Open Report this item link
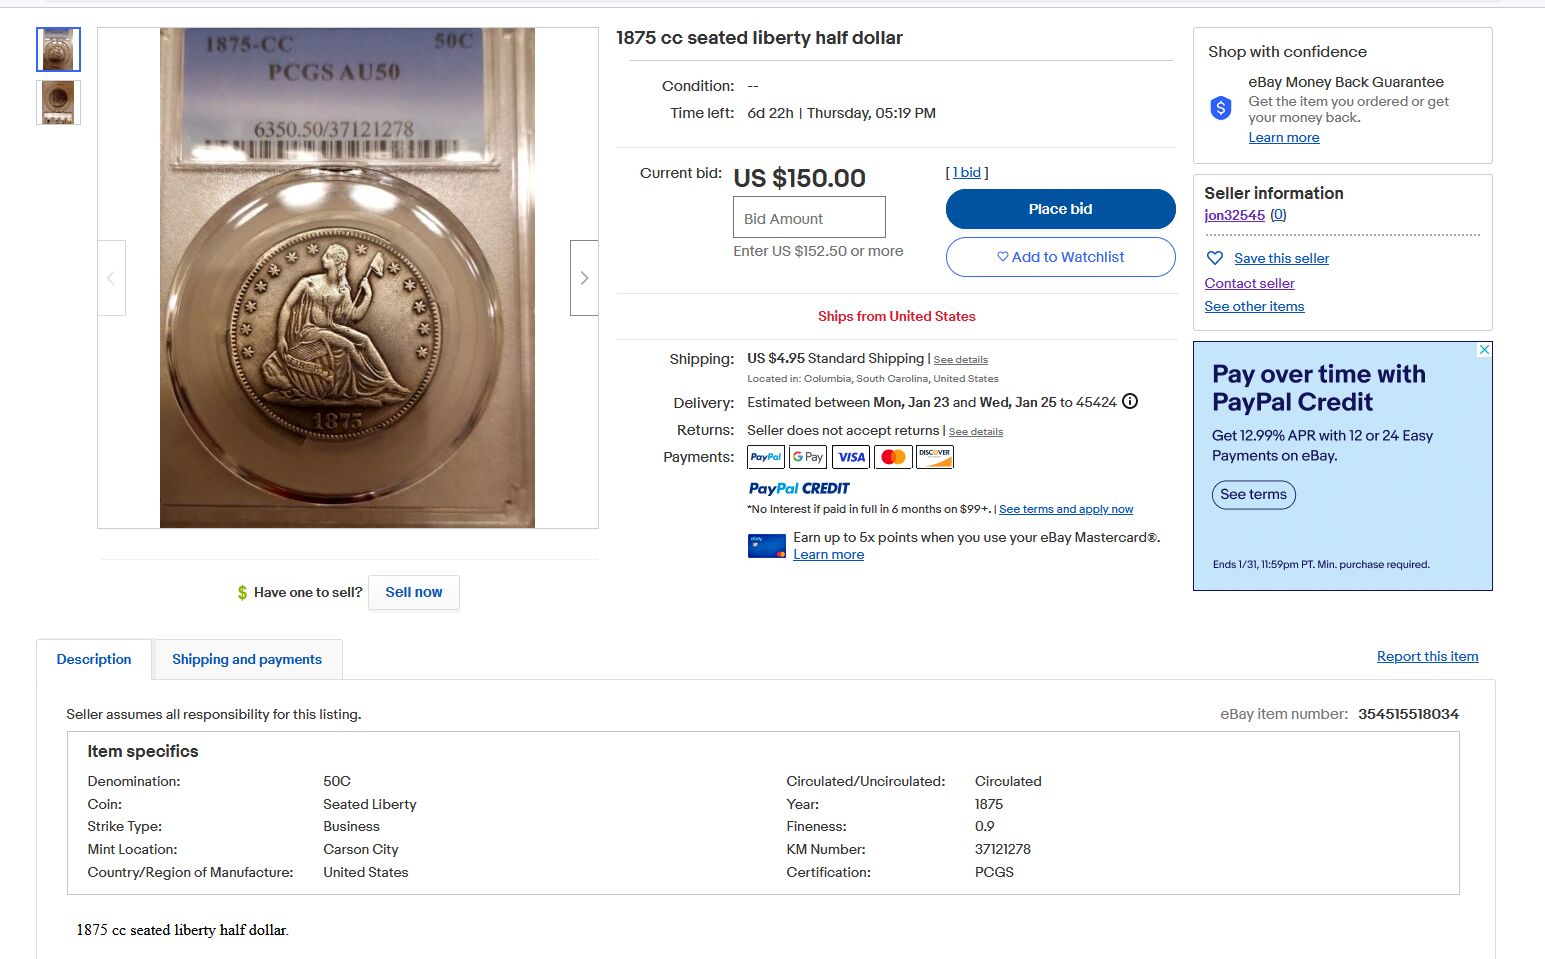Viewport: 1545px width, 959px height. (1427, 656)
